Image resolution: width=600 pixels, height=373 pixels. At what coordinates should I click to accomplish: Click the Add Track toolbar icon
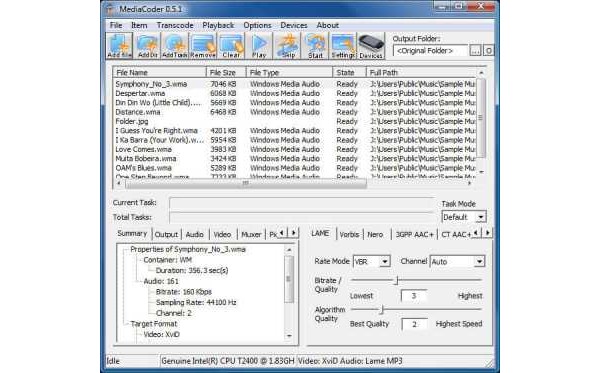click(175, 46)
